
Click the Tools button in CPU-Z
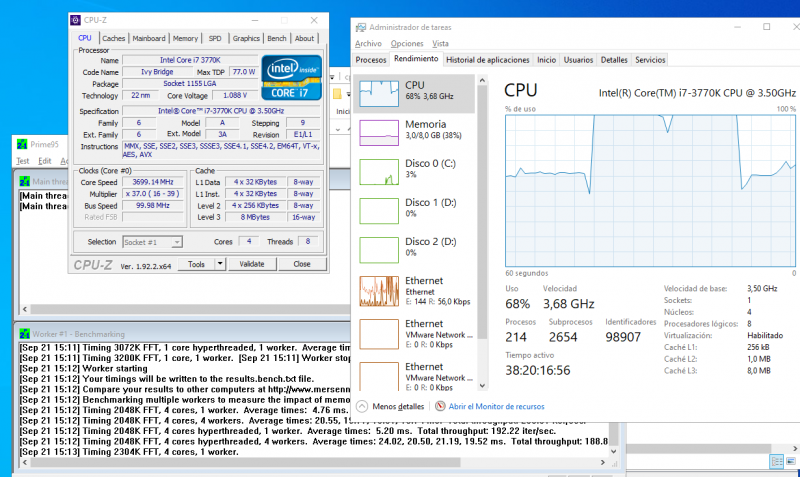pos(196,264)
